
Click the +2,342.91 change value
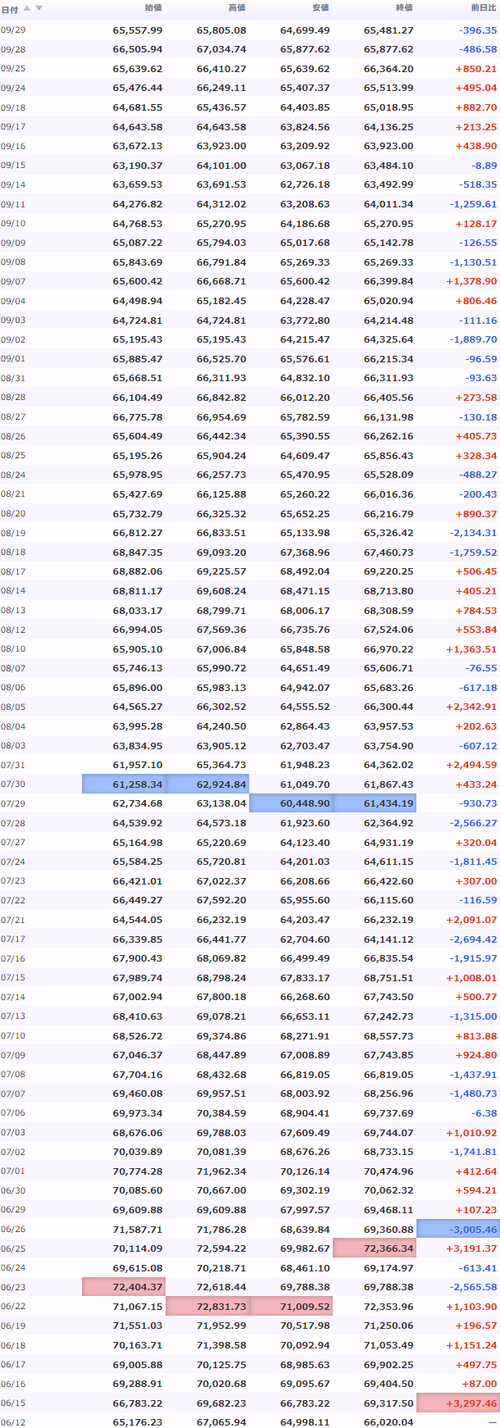tap(472, 707)
